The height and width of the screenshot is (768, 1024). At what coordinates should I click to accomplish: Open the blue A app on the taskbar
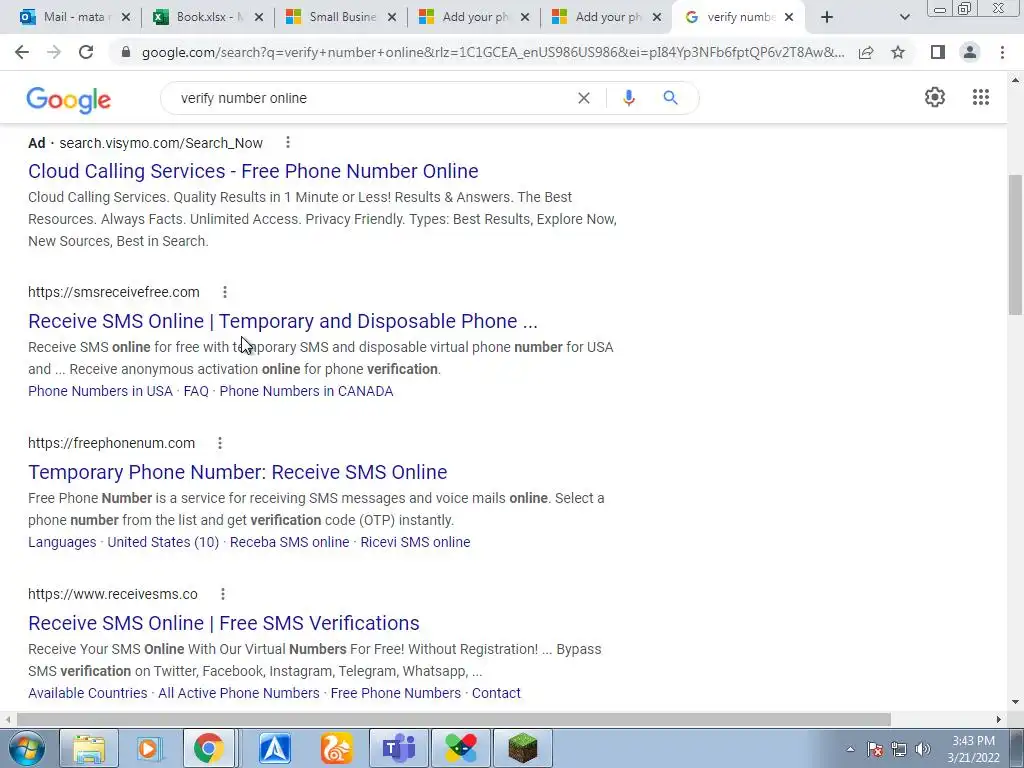[x=275, y=748]
